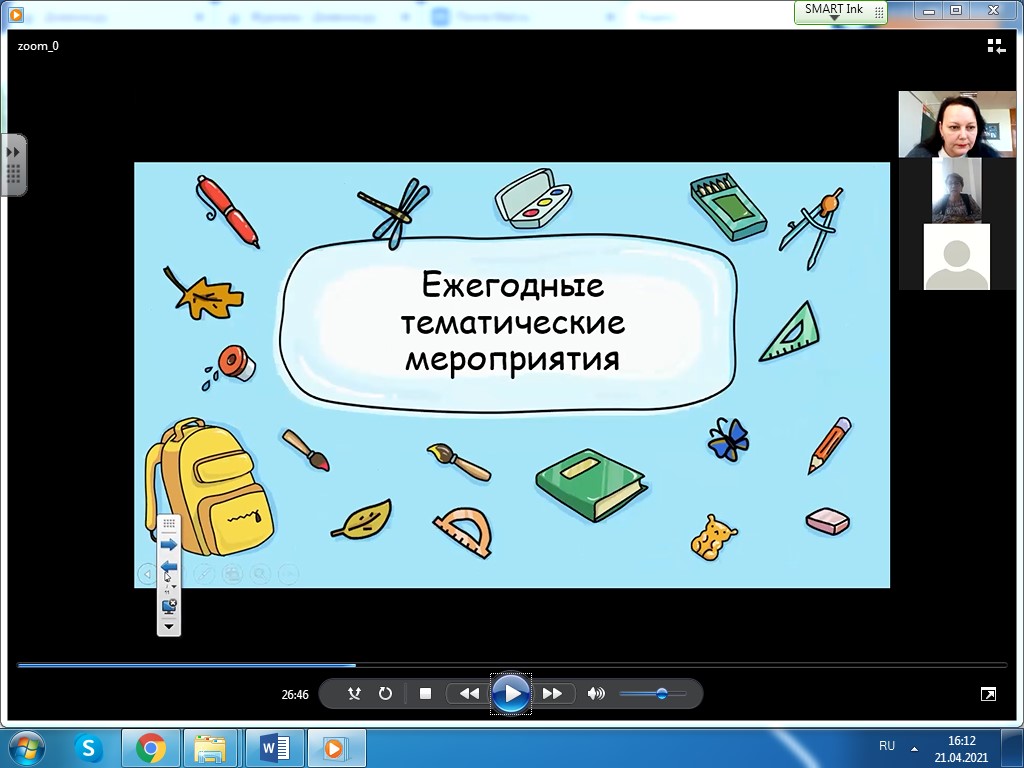Viewport: 1024px width, 768px height.
Task: Click the fast forward button
Action: (552, 693)
